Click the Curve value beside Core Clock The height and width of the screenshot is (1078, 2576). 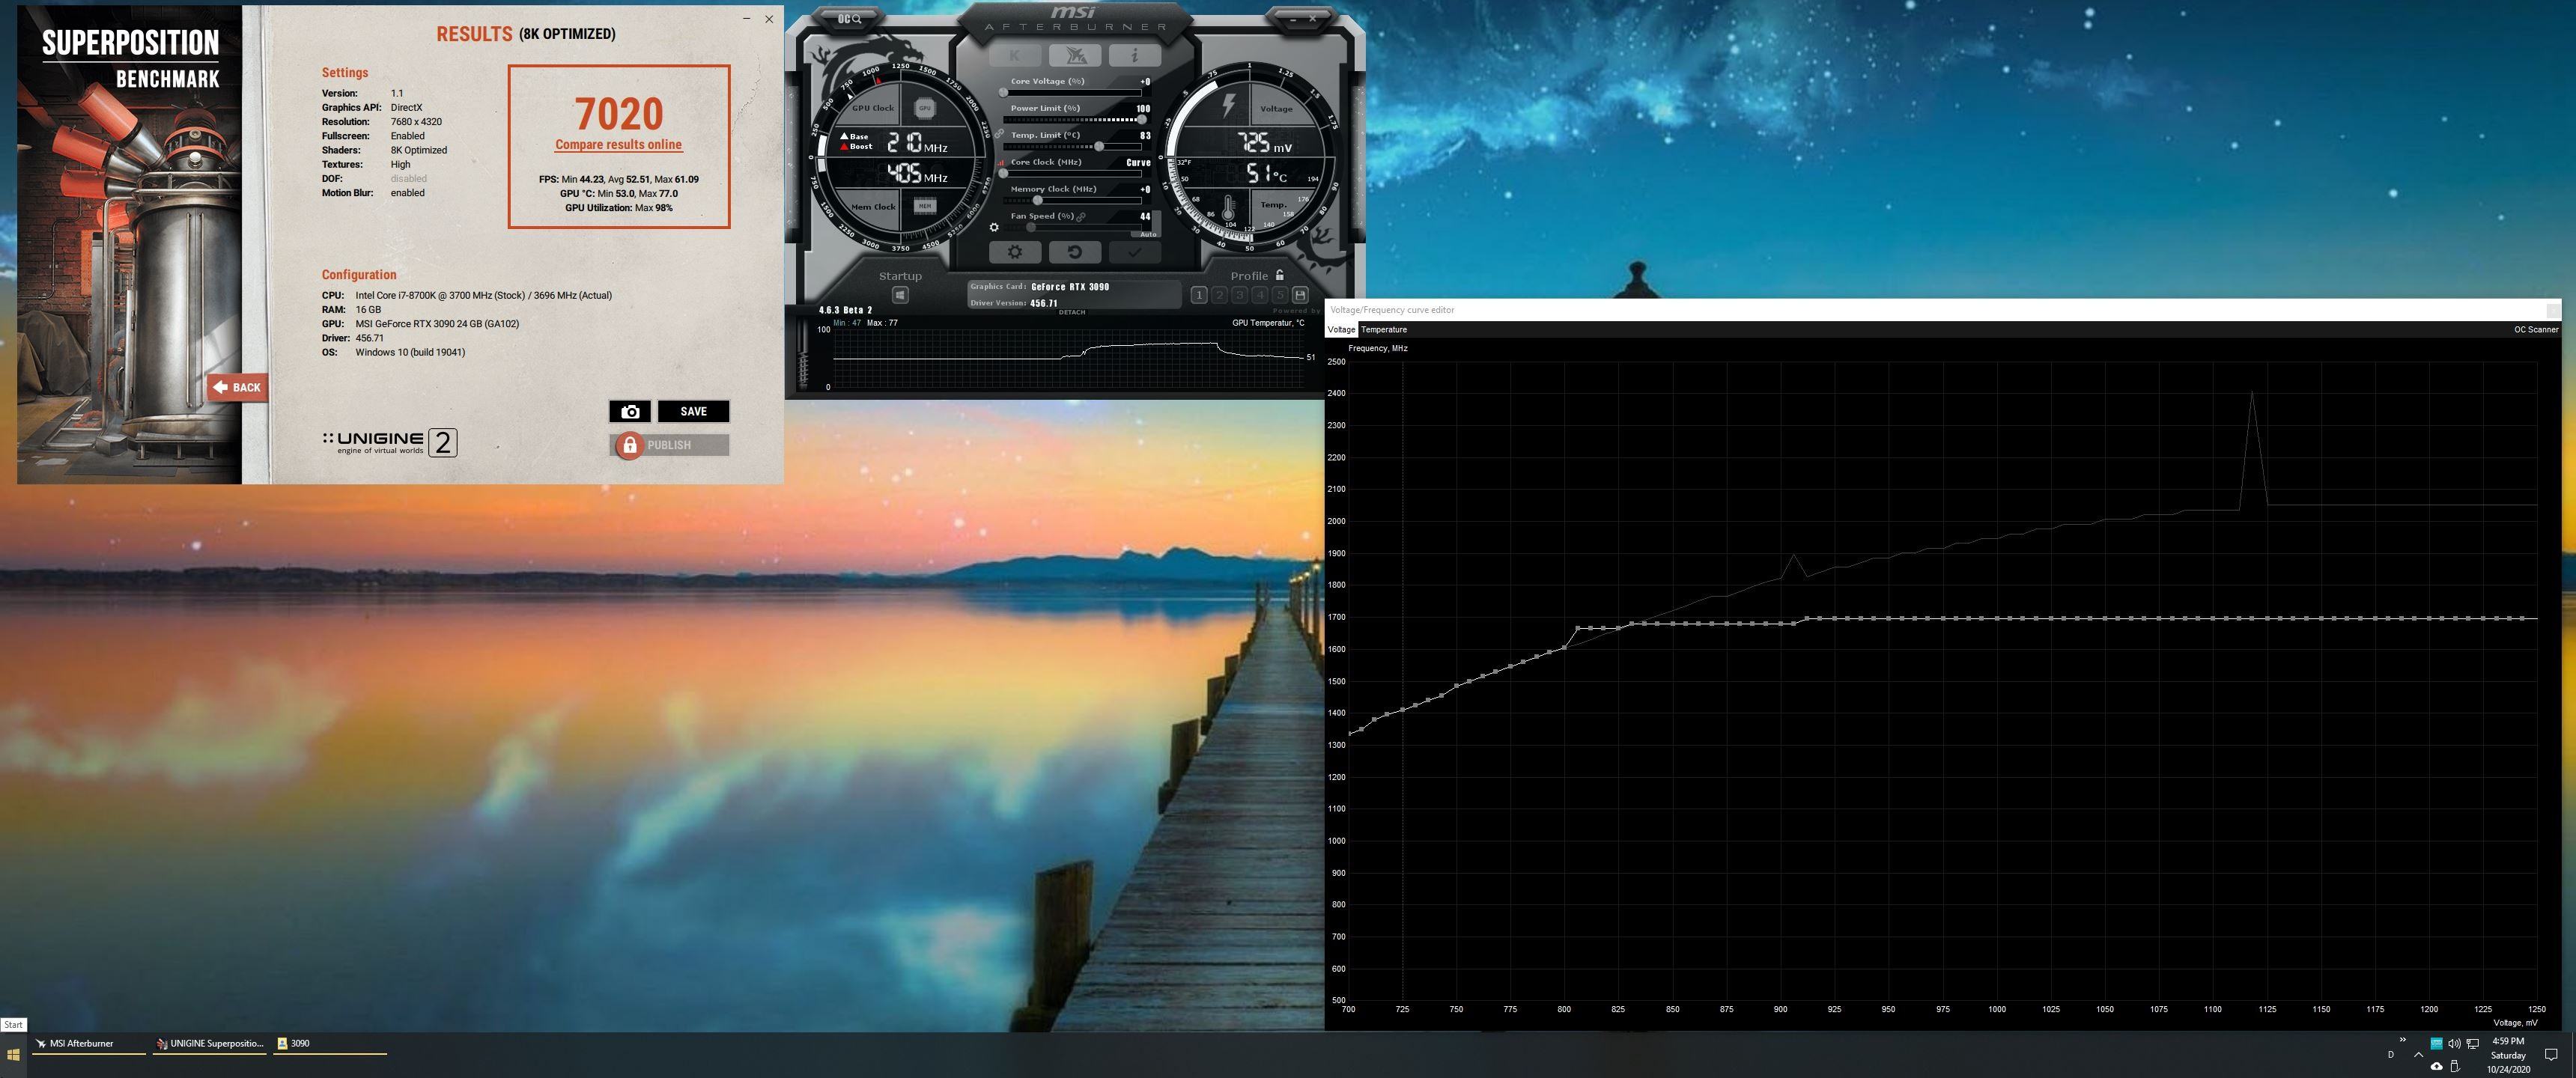click(x=1138, y=162)
